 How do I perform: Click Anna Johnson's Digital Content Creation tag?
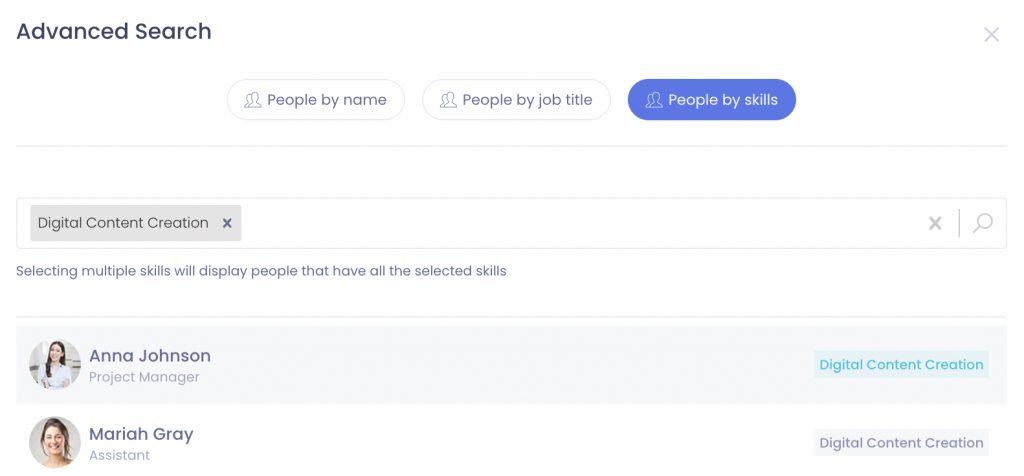pyautogui.click(x=901, y=365)
